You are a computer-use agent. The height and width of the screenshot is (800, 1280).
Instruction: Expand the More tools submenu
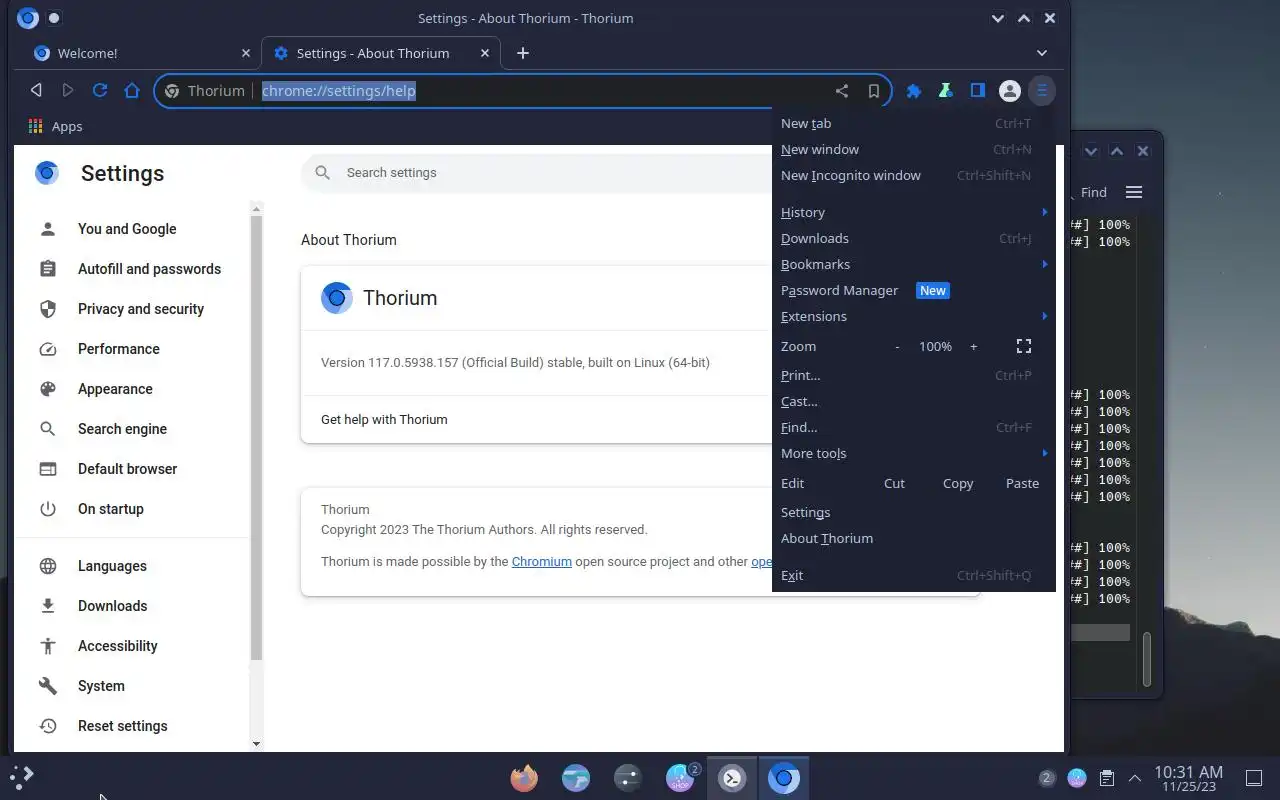pyautogui.click(x=913, y=453)
